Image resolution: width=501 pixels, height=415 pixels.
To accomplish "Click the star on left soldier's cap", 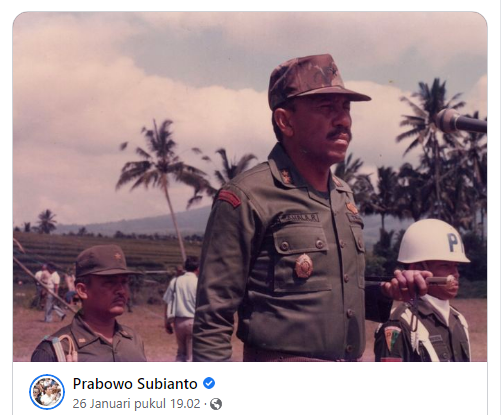I will tap(117, 256).
